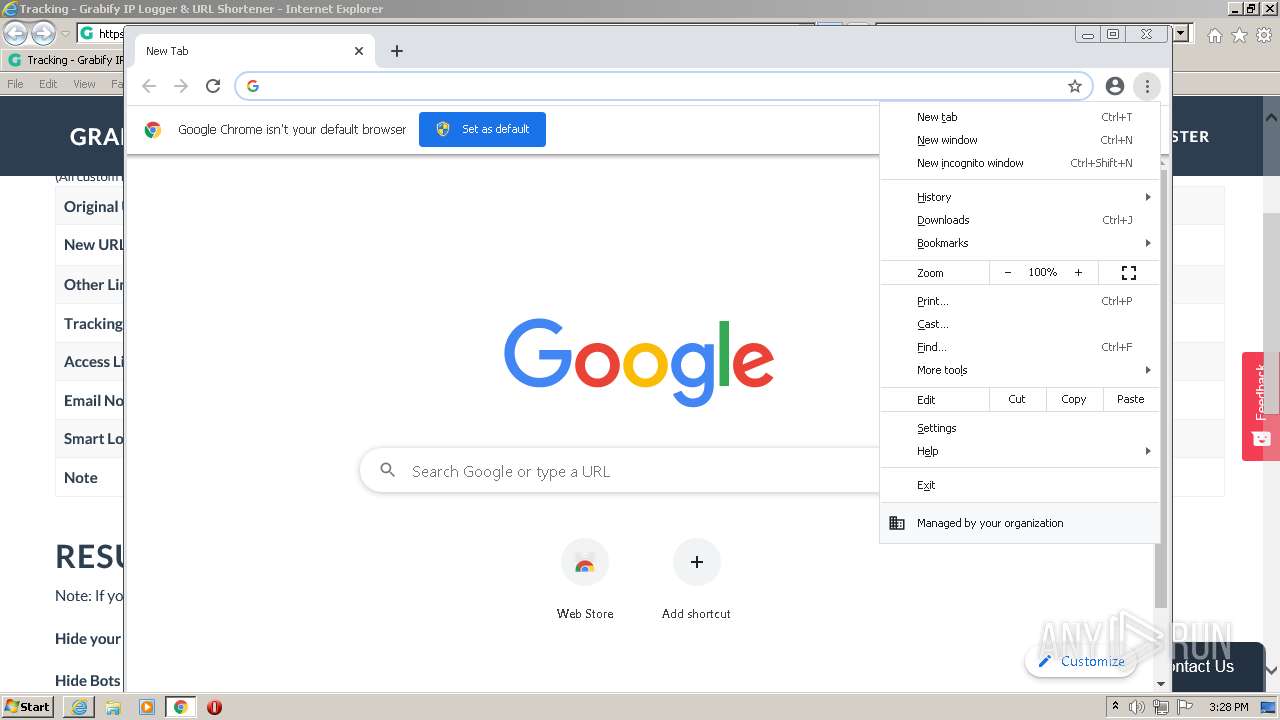Decrease zoom with minus button

pos(1008,273)
